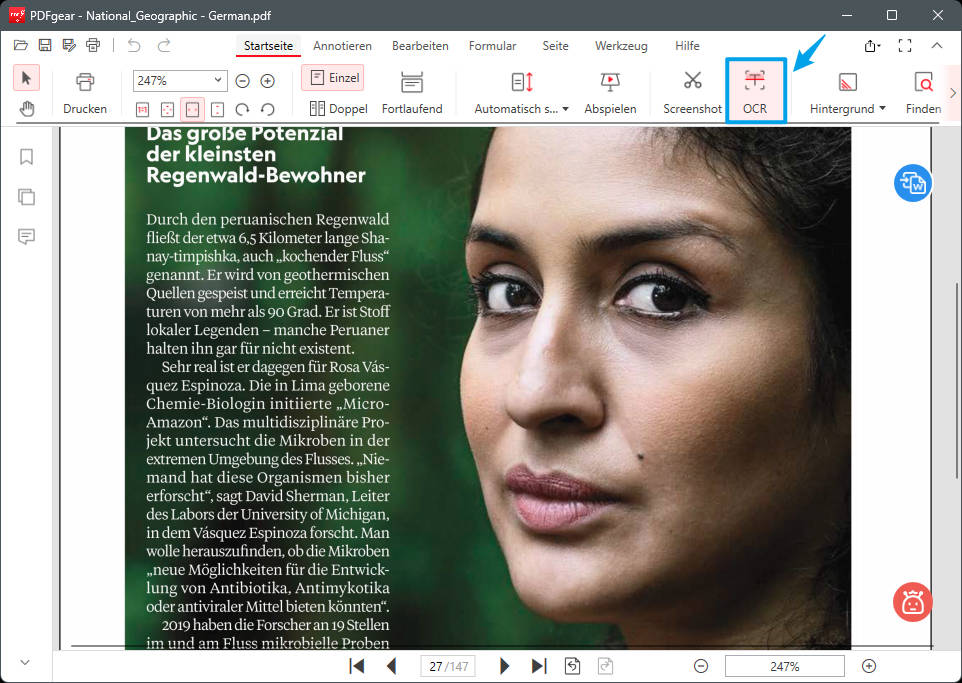
Task: Click the large Drucken print button
Action: click(85, 93)
